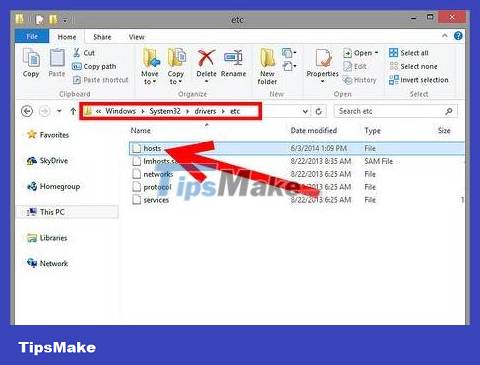Click the Copy ribbon button

pyautogui.click(x=31, y=63)
